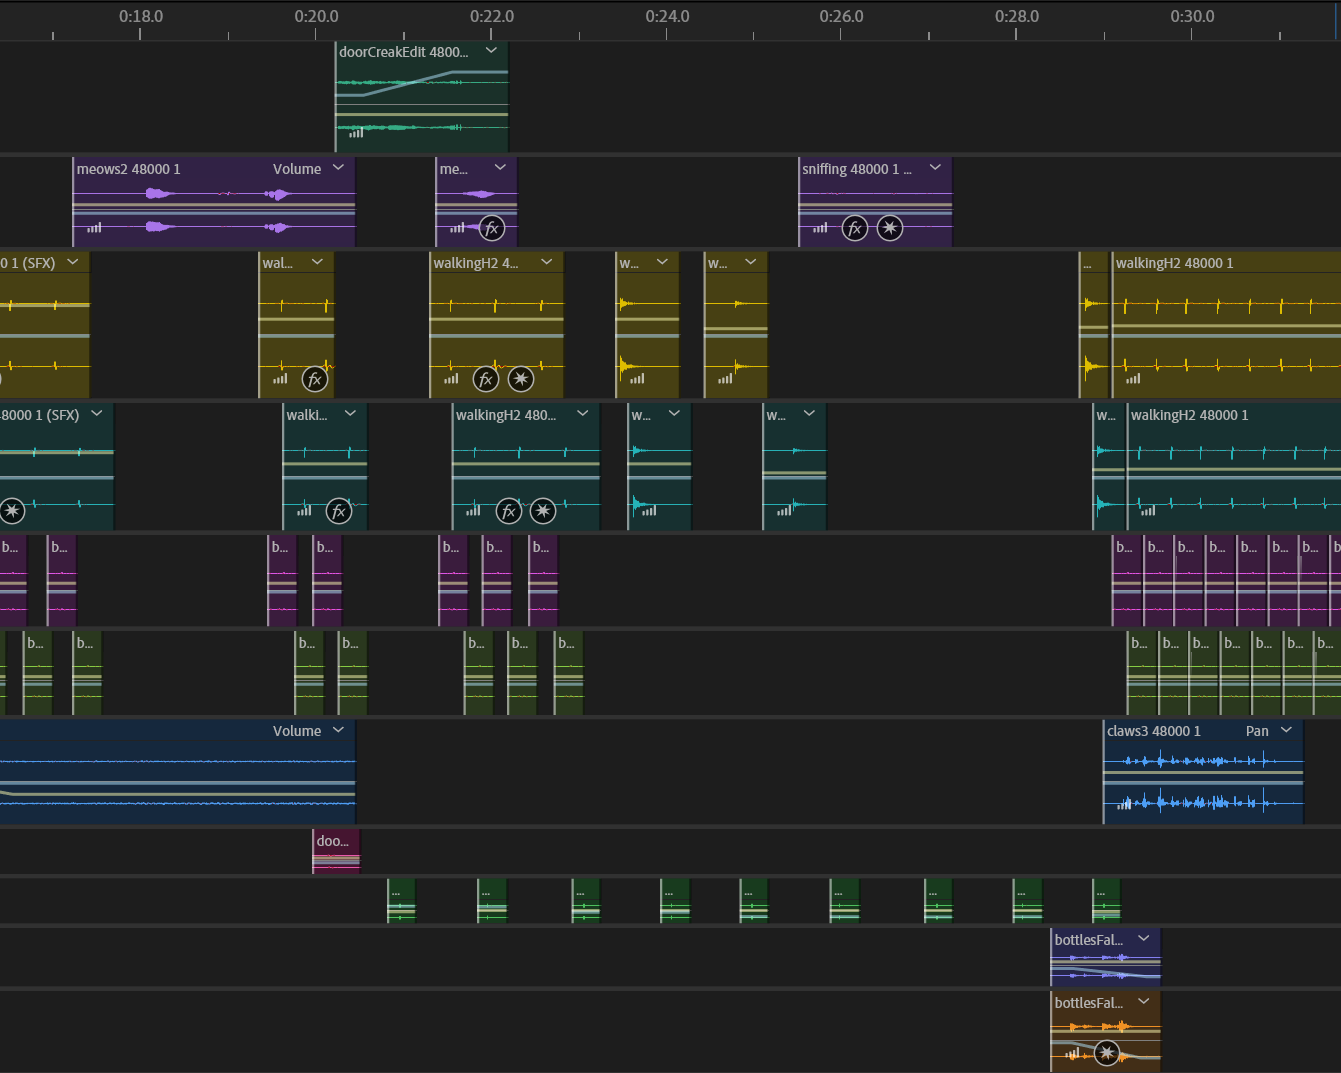Expand the sniffing 48000 1 clip chevron
1341x1073 pixels.
pyautogui.click(x=935, y=168)
